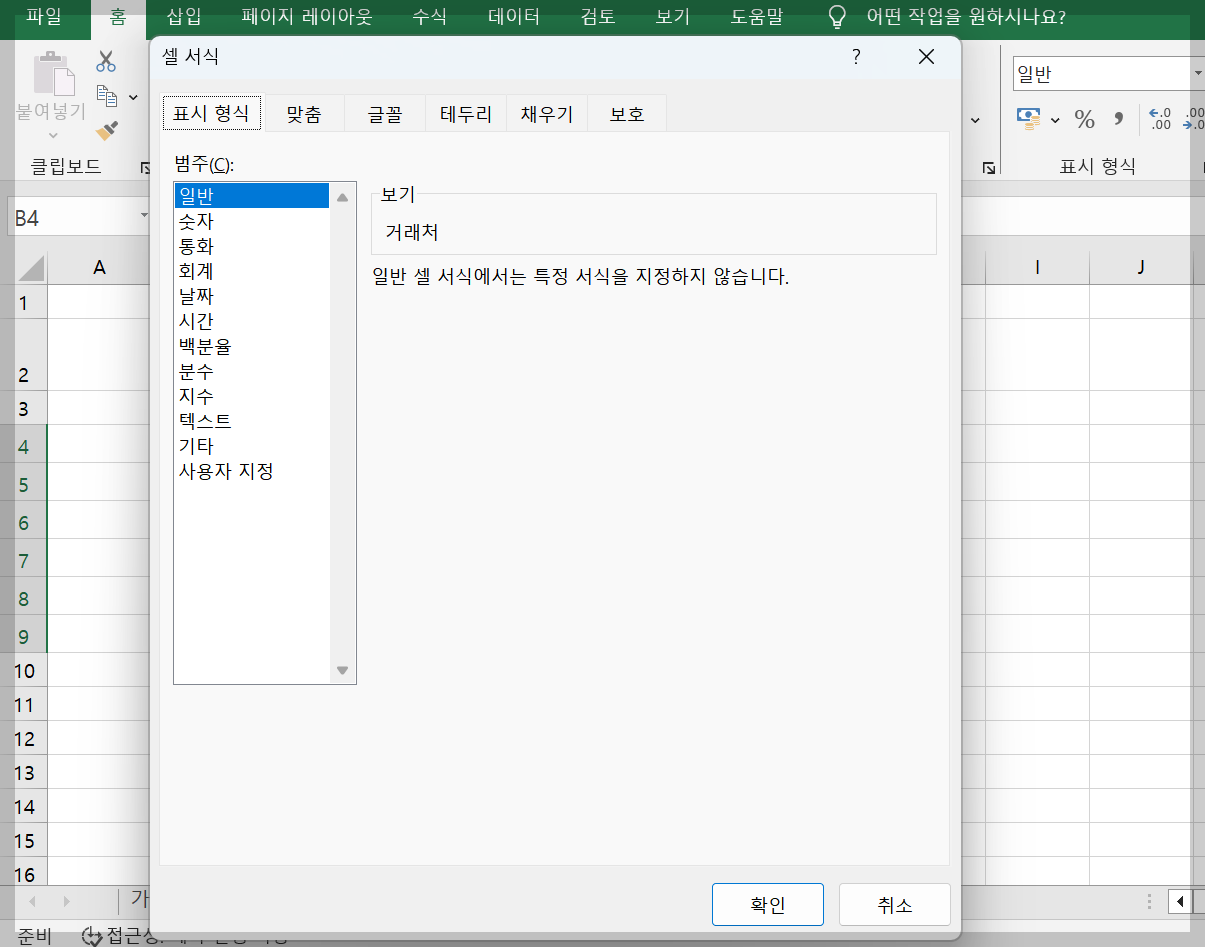Switch to the 테두리 tab
Screen dimensions: 1205x947
click(x=466, y=113)
